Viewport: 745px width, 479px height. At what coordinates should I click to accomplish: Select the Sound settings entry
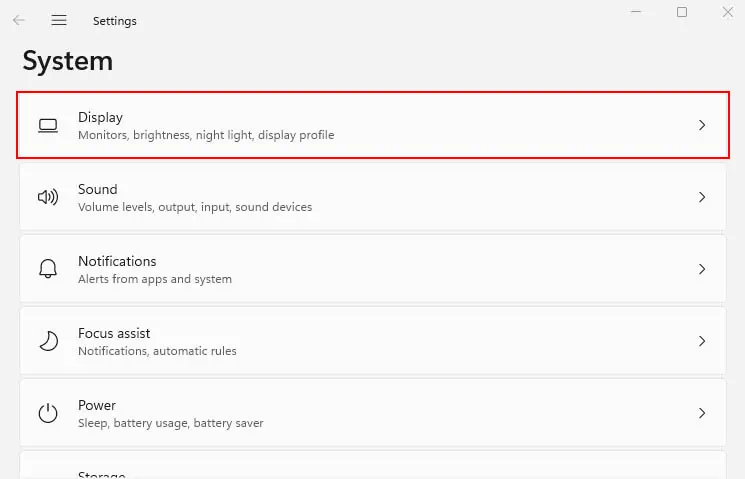pos(98,190)
